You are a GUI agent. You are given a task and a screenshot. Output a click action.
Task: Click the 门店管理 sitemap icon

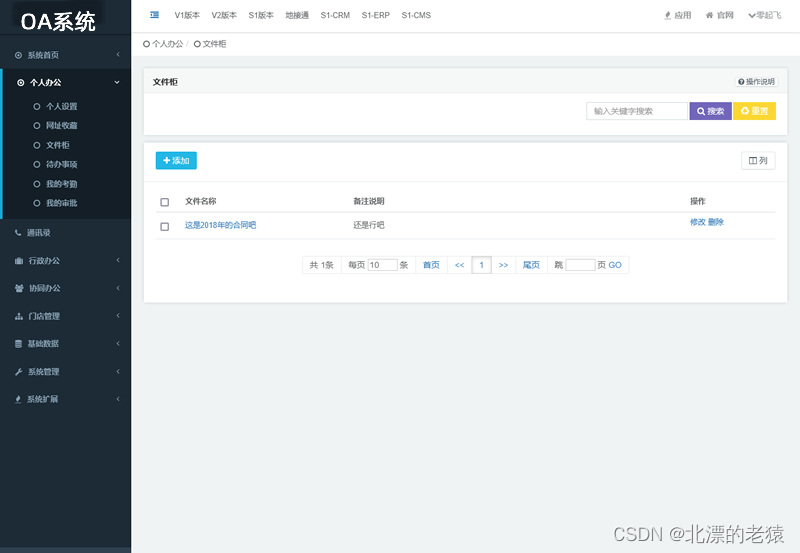[x=19, y=316]
